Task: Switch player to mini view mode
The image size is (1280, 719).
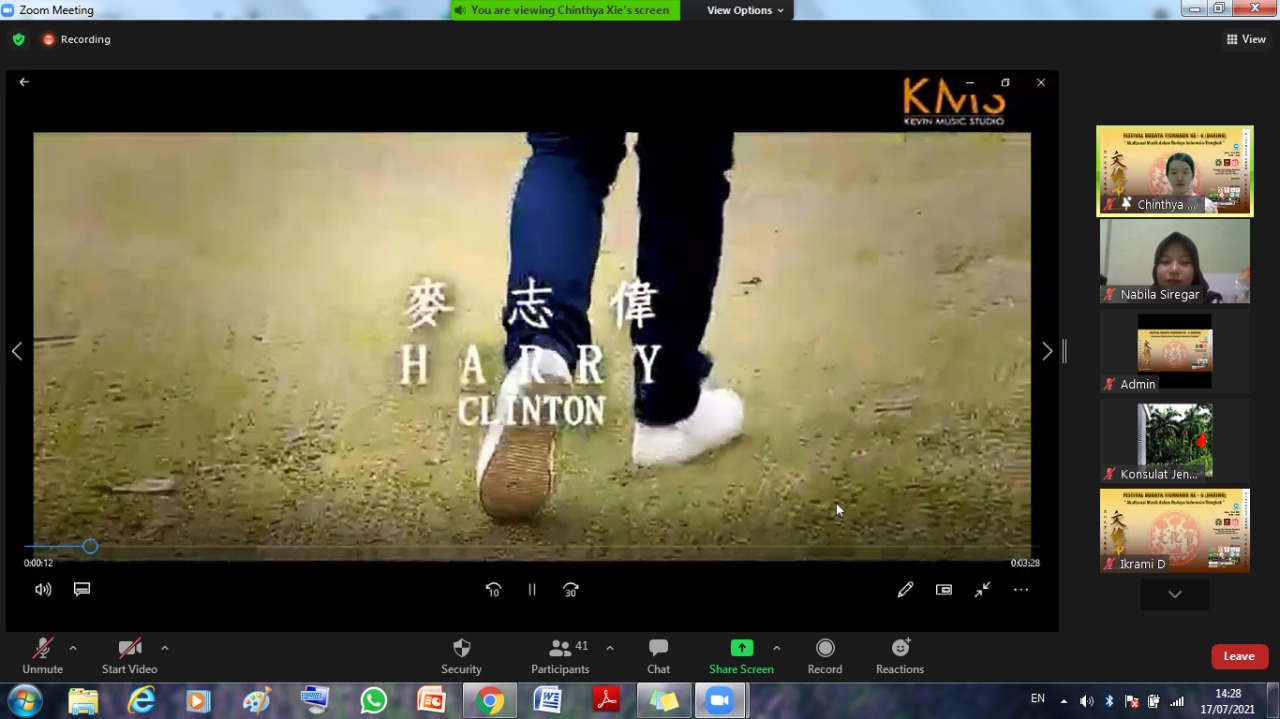Action: tap(944, 590)
